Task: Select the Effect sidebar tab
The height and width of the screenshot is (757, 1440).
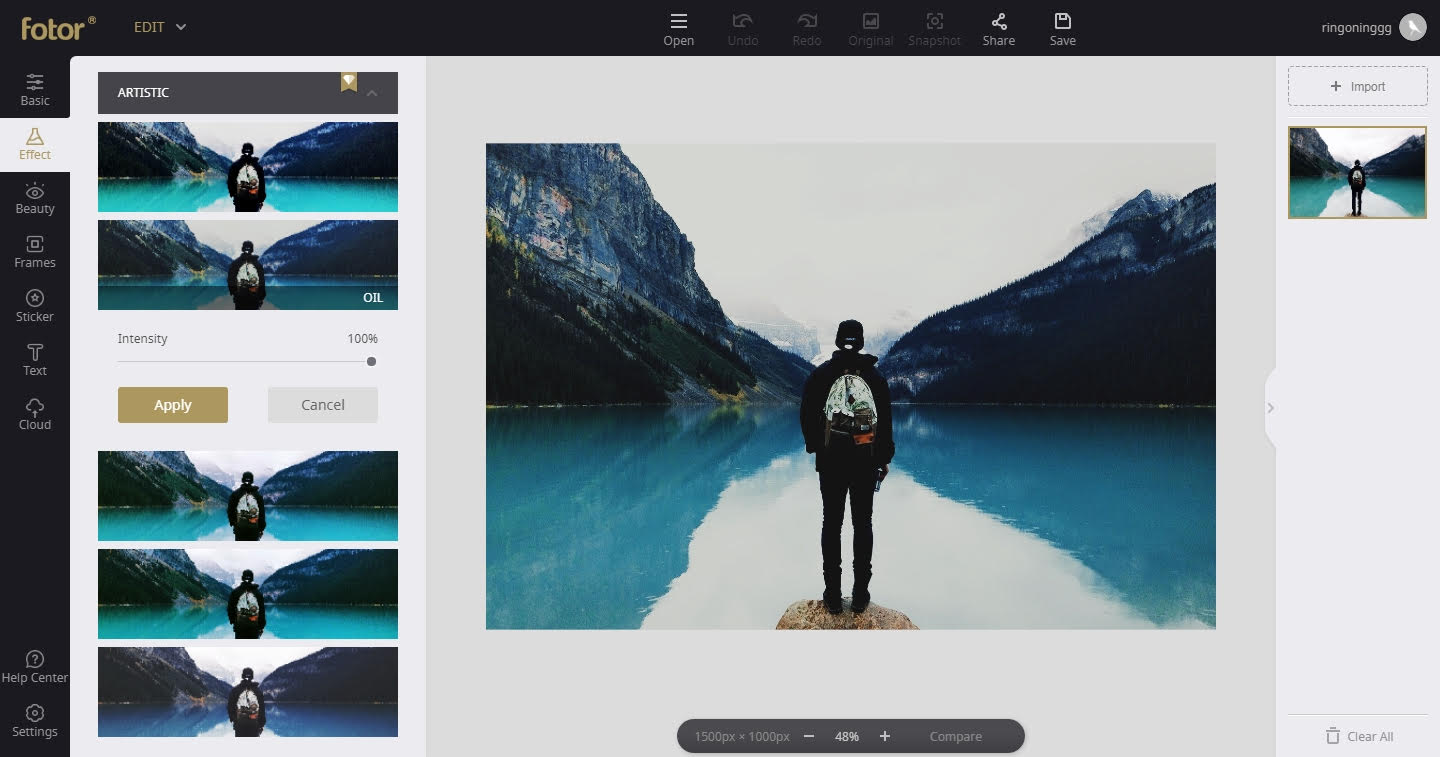Action: [x=35, y=144]
